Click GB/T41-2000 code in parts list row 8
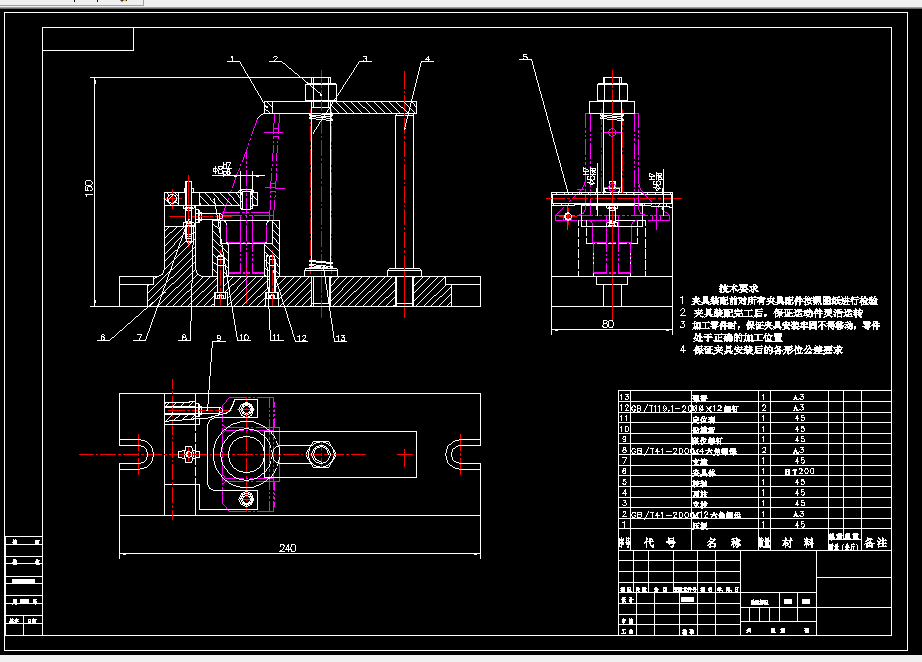 tap(661, 450)
